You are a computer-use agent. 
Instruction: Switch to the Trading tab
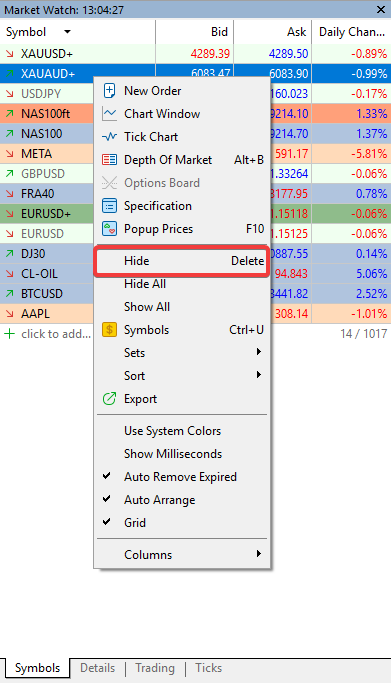(155, 668)
